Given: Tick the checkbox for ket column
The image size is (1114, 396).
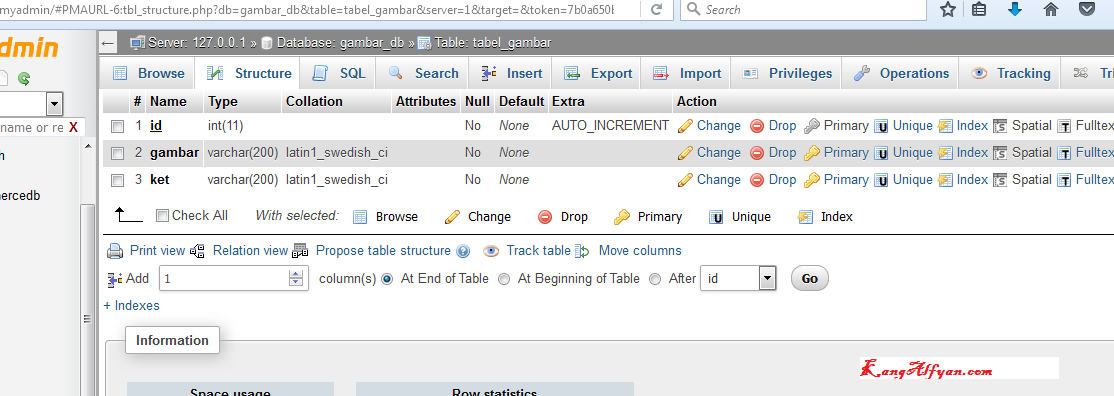Looking at the screenshot, I should (x=118, y=180).
